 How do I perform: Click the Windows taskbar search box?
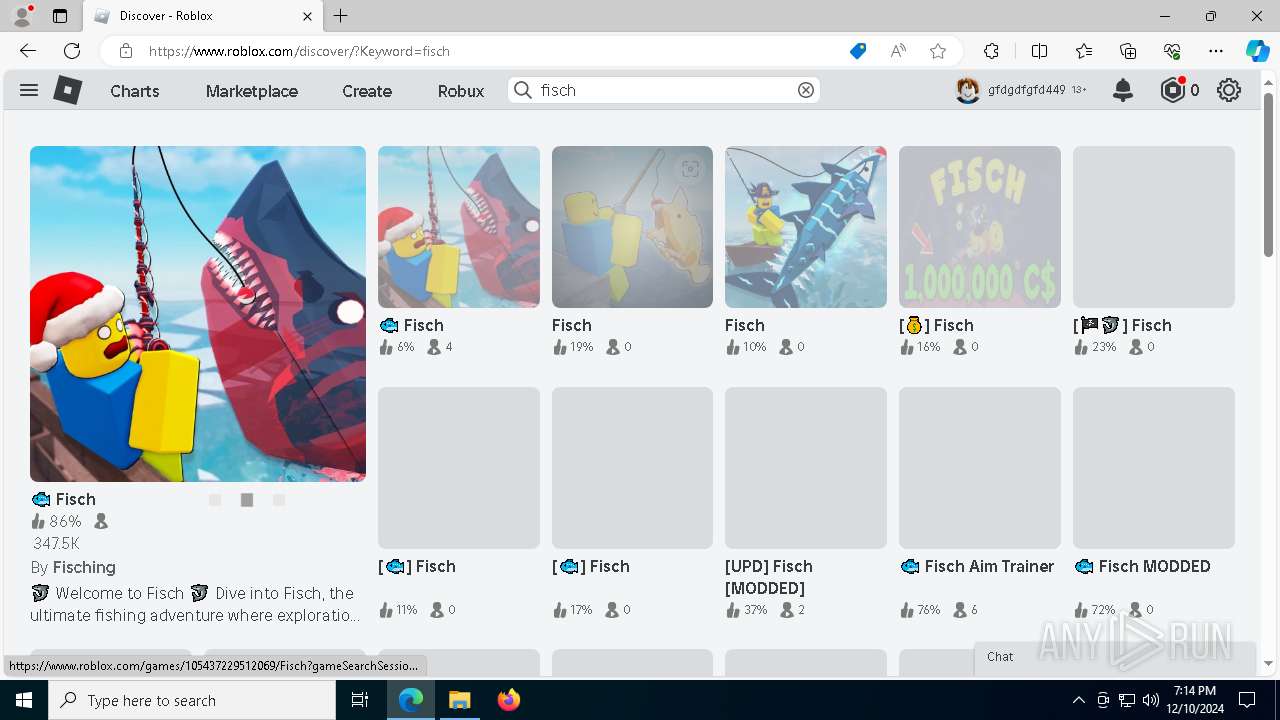192,700
